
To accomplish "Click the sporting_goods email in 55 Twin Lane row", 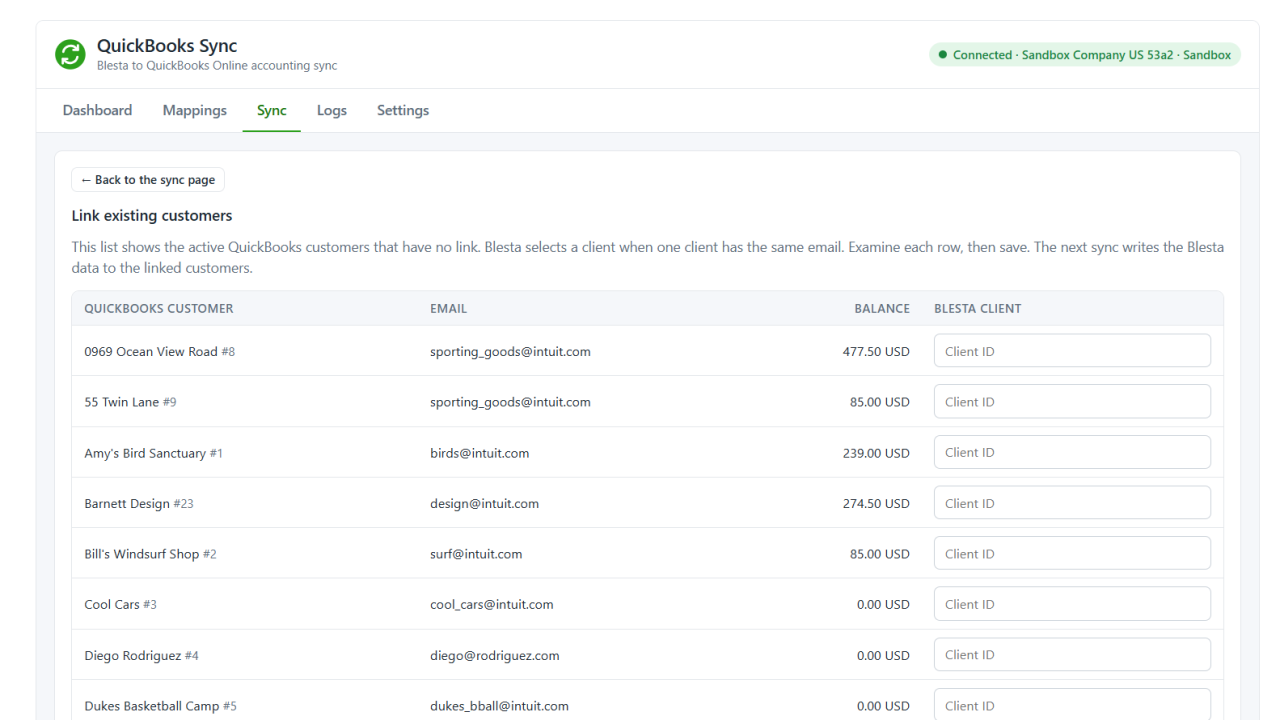I will (510, 402).
